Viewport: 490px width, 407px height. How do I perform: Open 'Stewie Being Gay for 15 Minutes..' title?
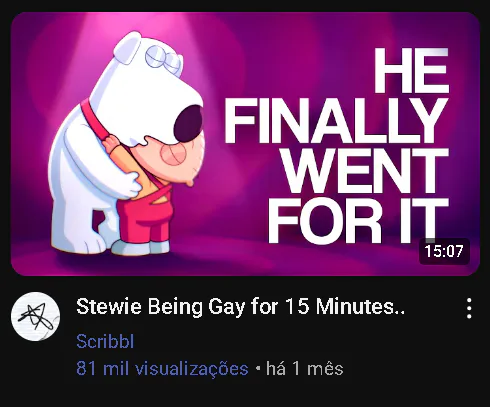tap(240, 307)
